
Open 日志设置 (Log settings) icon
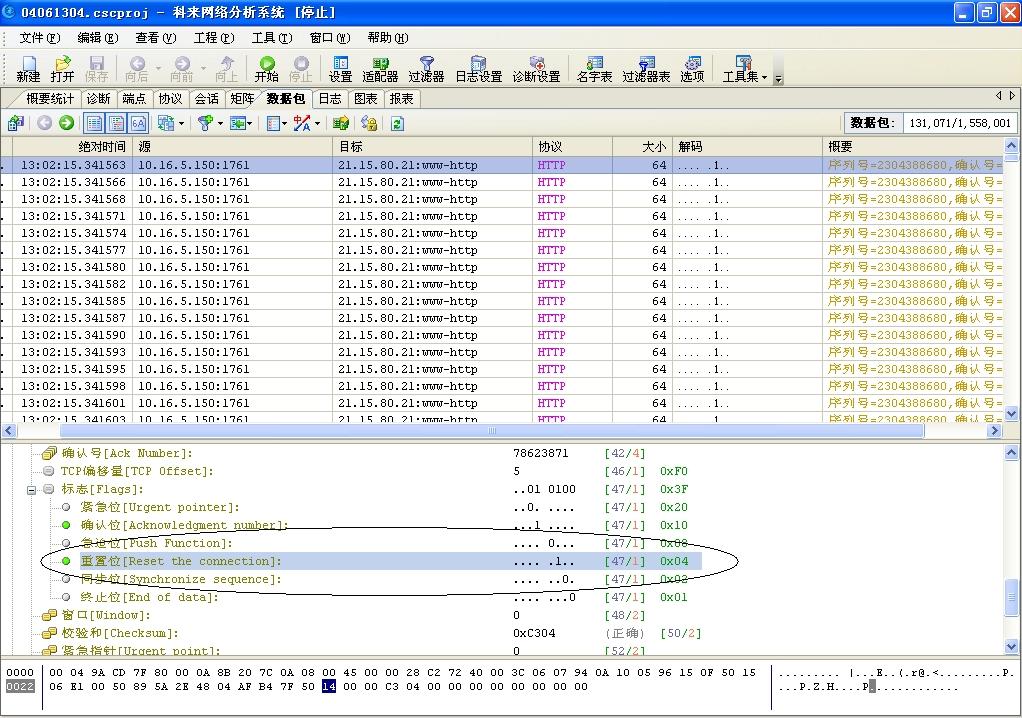click(478, 68)
